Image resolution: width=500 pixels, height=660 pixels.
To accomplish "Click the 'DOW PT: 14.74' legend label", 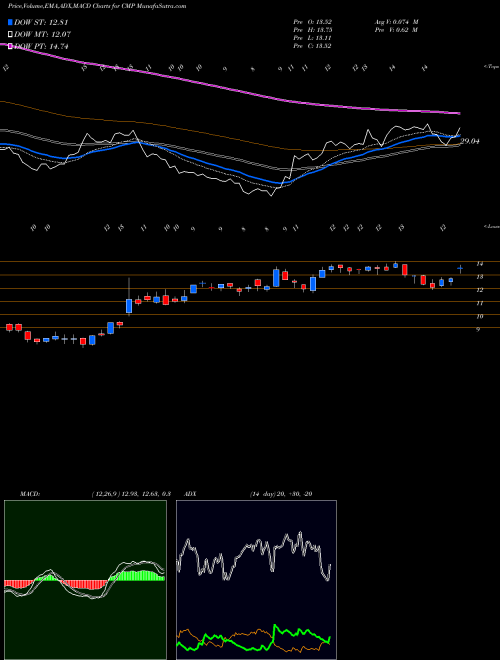I will (x=41, y=46).
